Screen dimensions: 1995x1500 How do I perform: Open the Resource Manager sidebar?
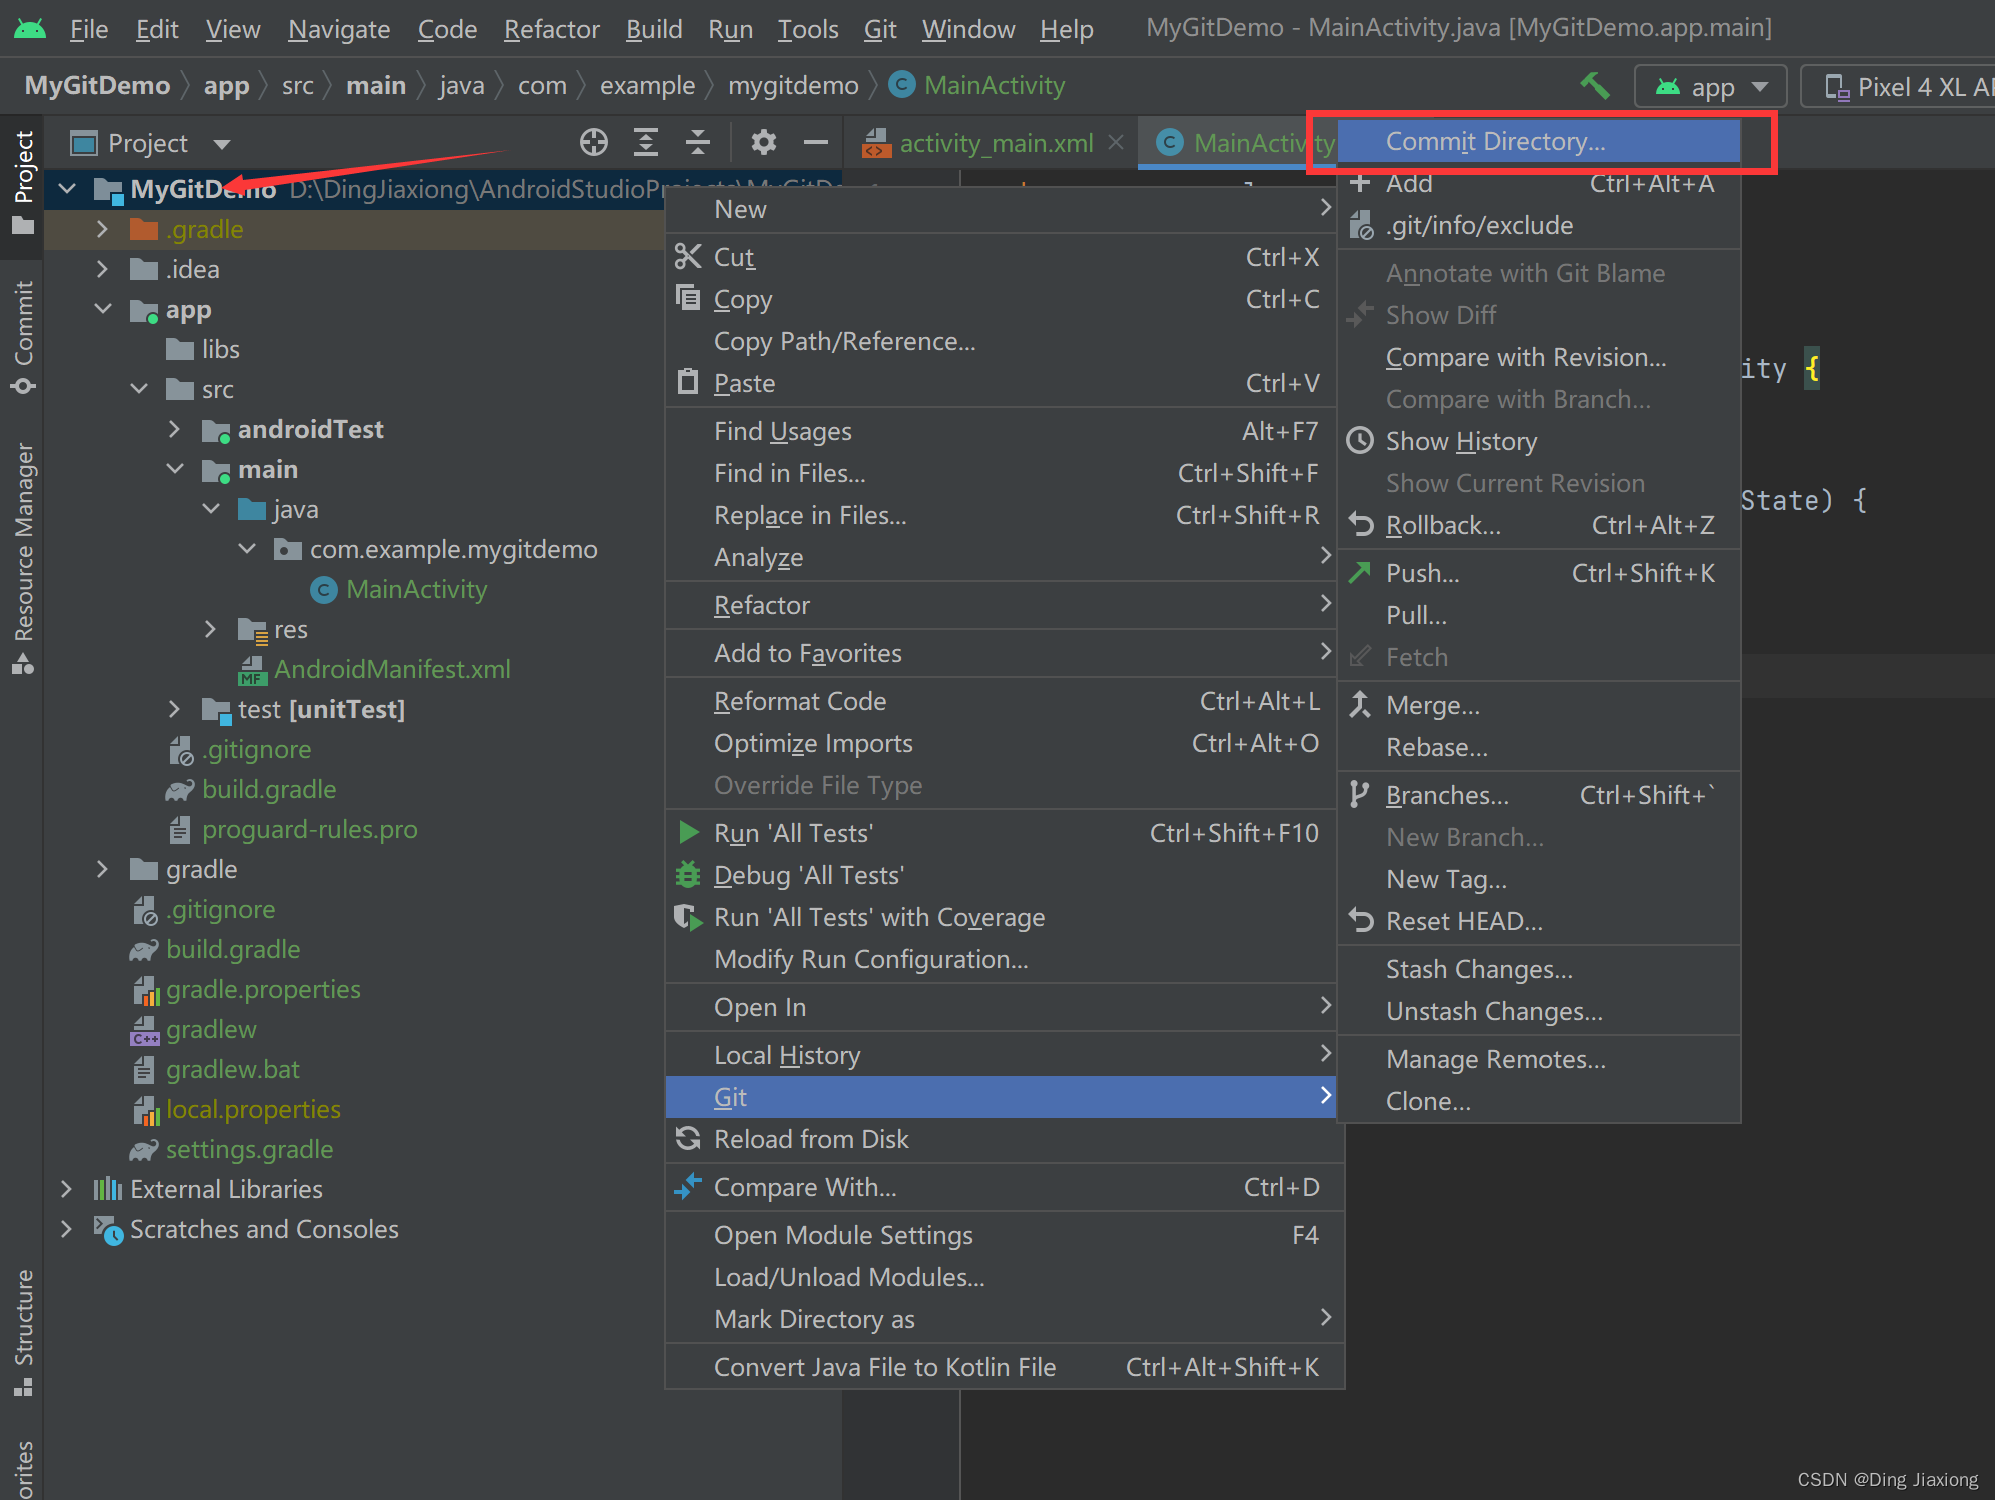[x=23, y=558]
